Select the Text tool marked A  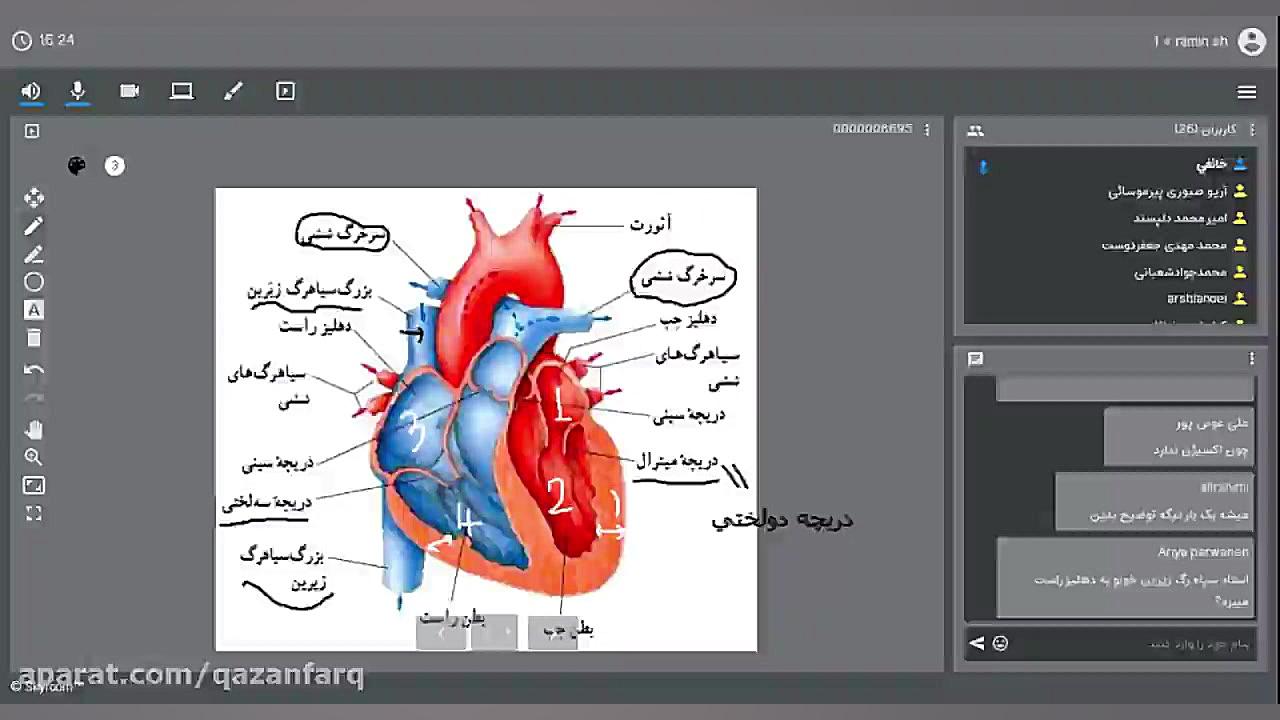[34, 310]
